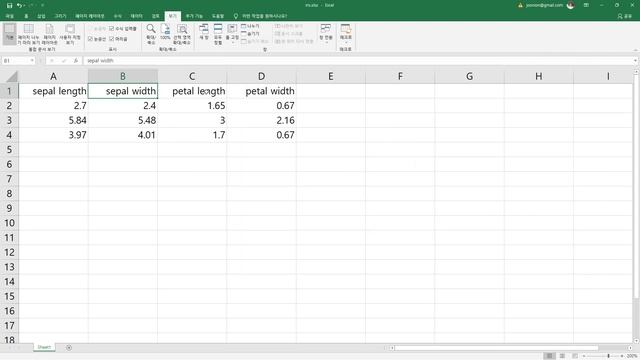The image size is (640, 360).
Task: Click the New Sheet plus icon
Action: tap(69, 348)
